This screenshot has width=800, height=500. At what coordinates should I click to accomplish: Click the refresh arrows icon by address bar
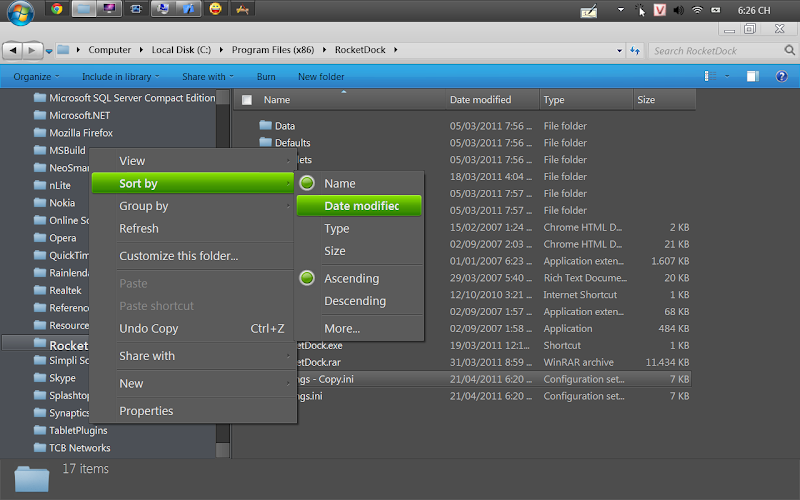pos(635,51)
